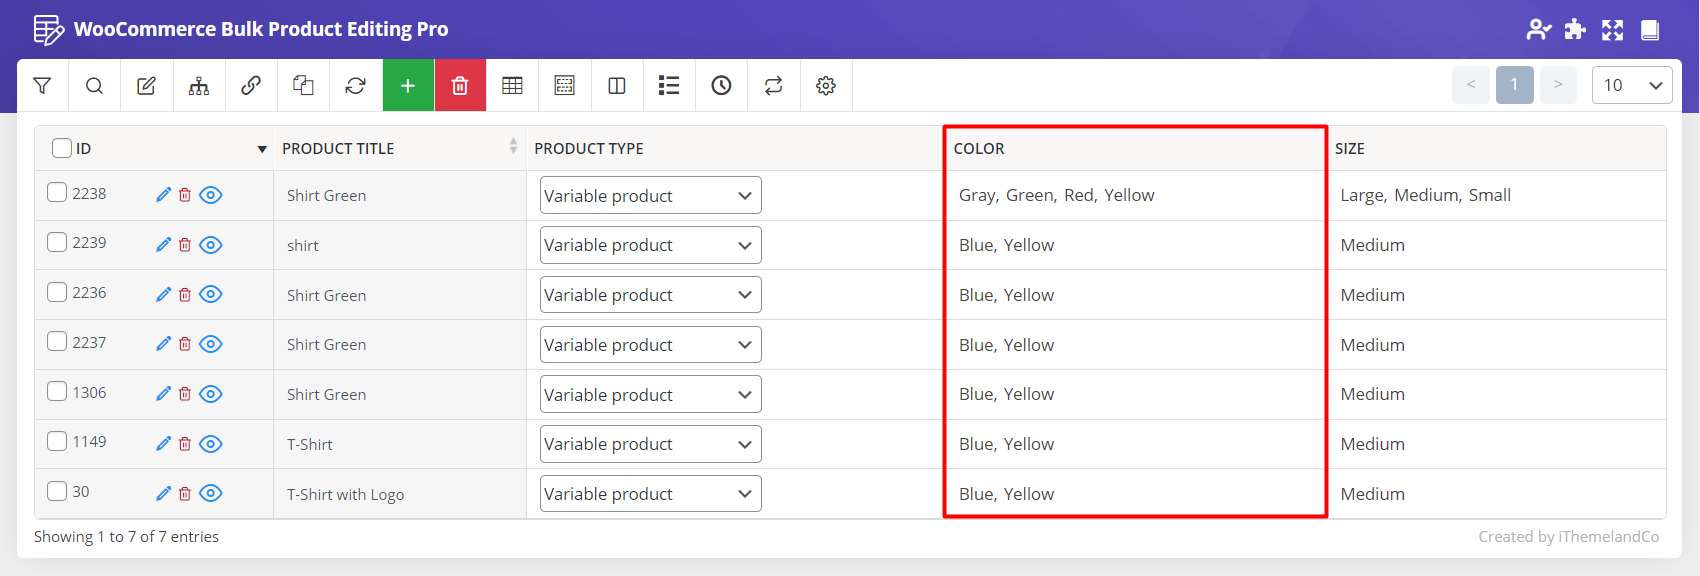Viewport: 1700px width, 576px height.
Task: View product 2239 using eye icon
Action: tap(210, 245)
